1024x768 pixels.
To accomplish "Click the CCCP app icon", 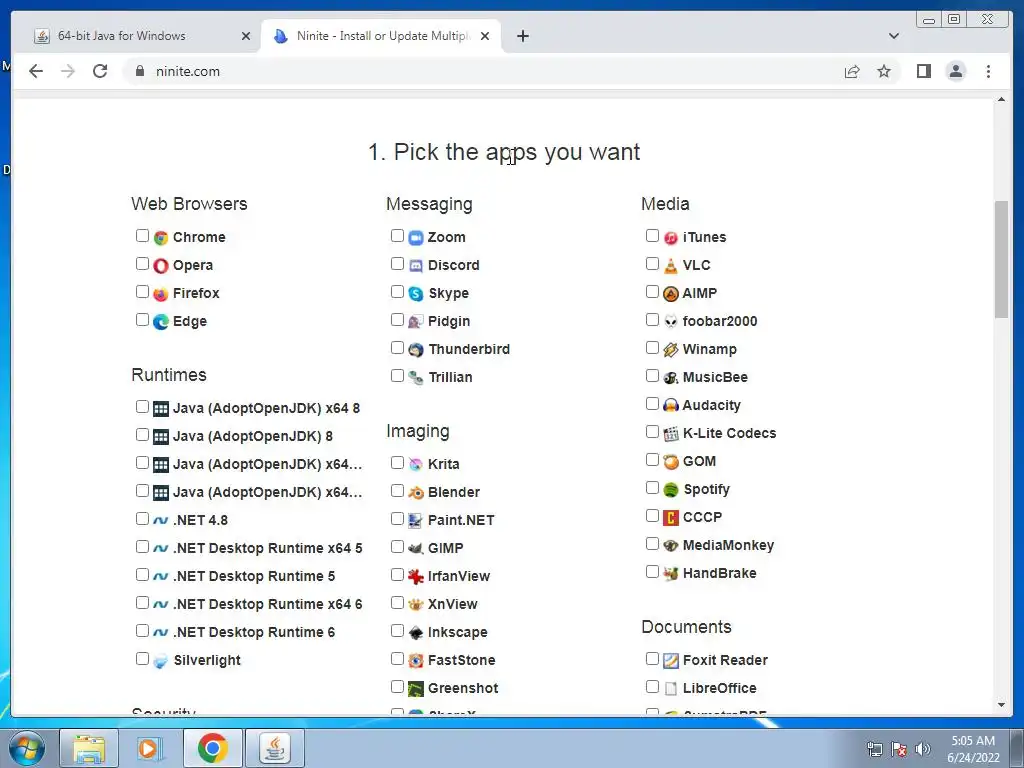I will click(x=671, y=518).
